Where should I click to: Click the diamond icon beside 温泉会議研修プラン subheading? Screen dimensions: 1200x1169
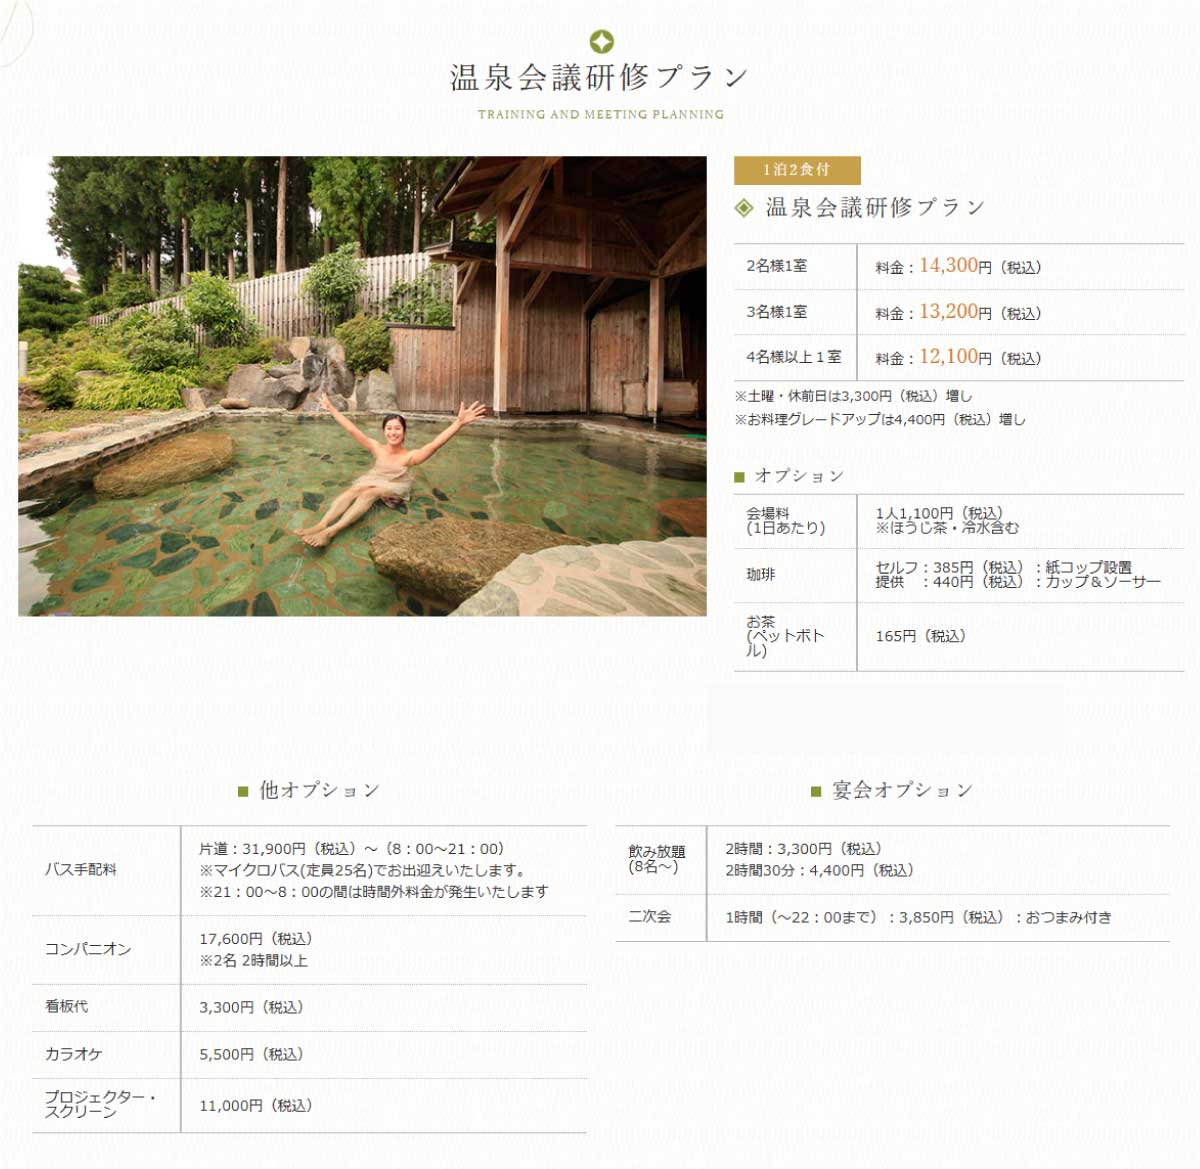pos(744,207)
